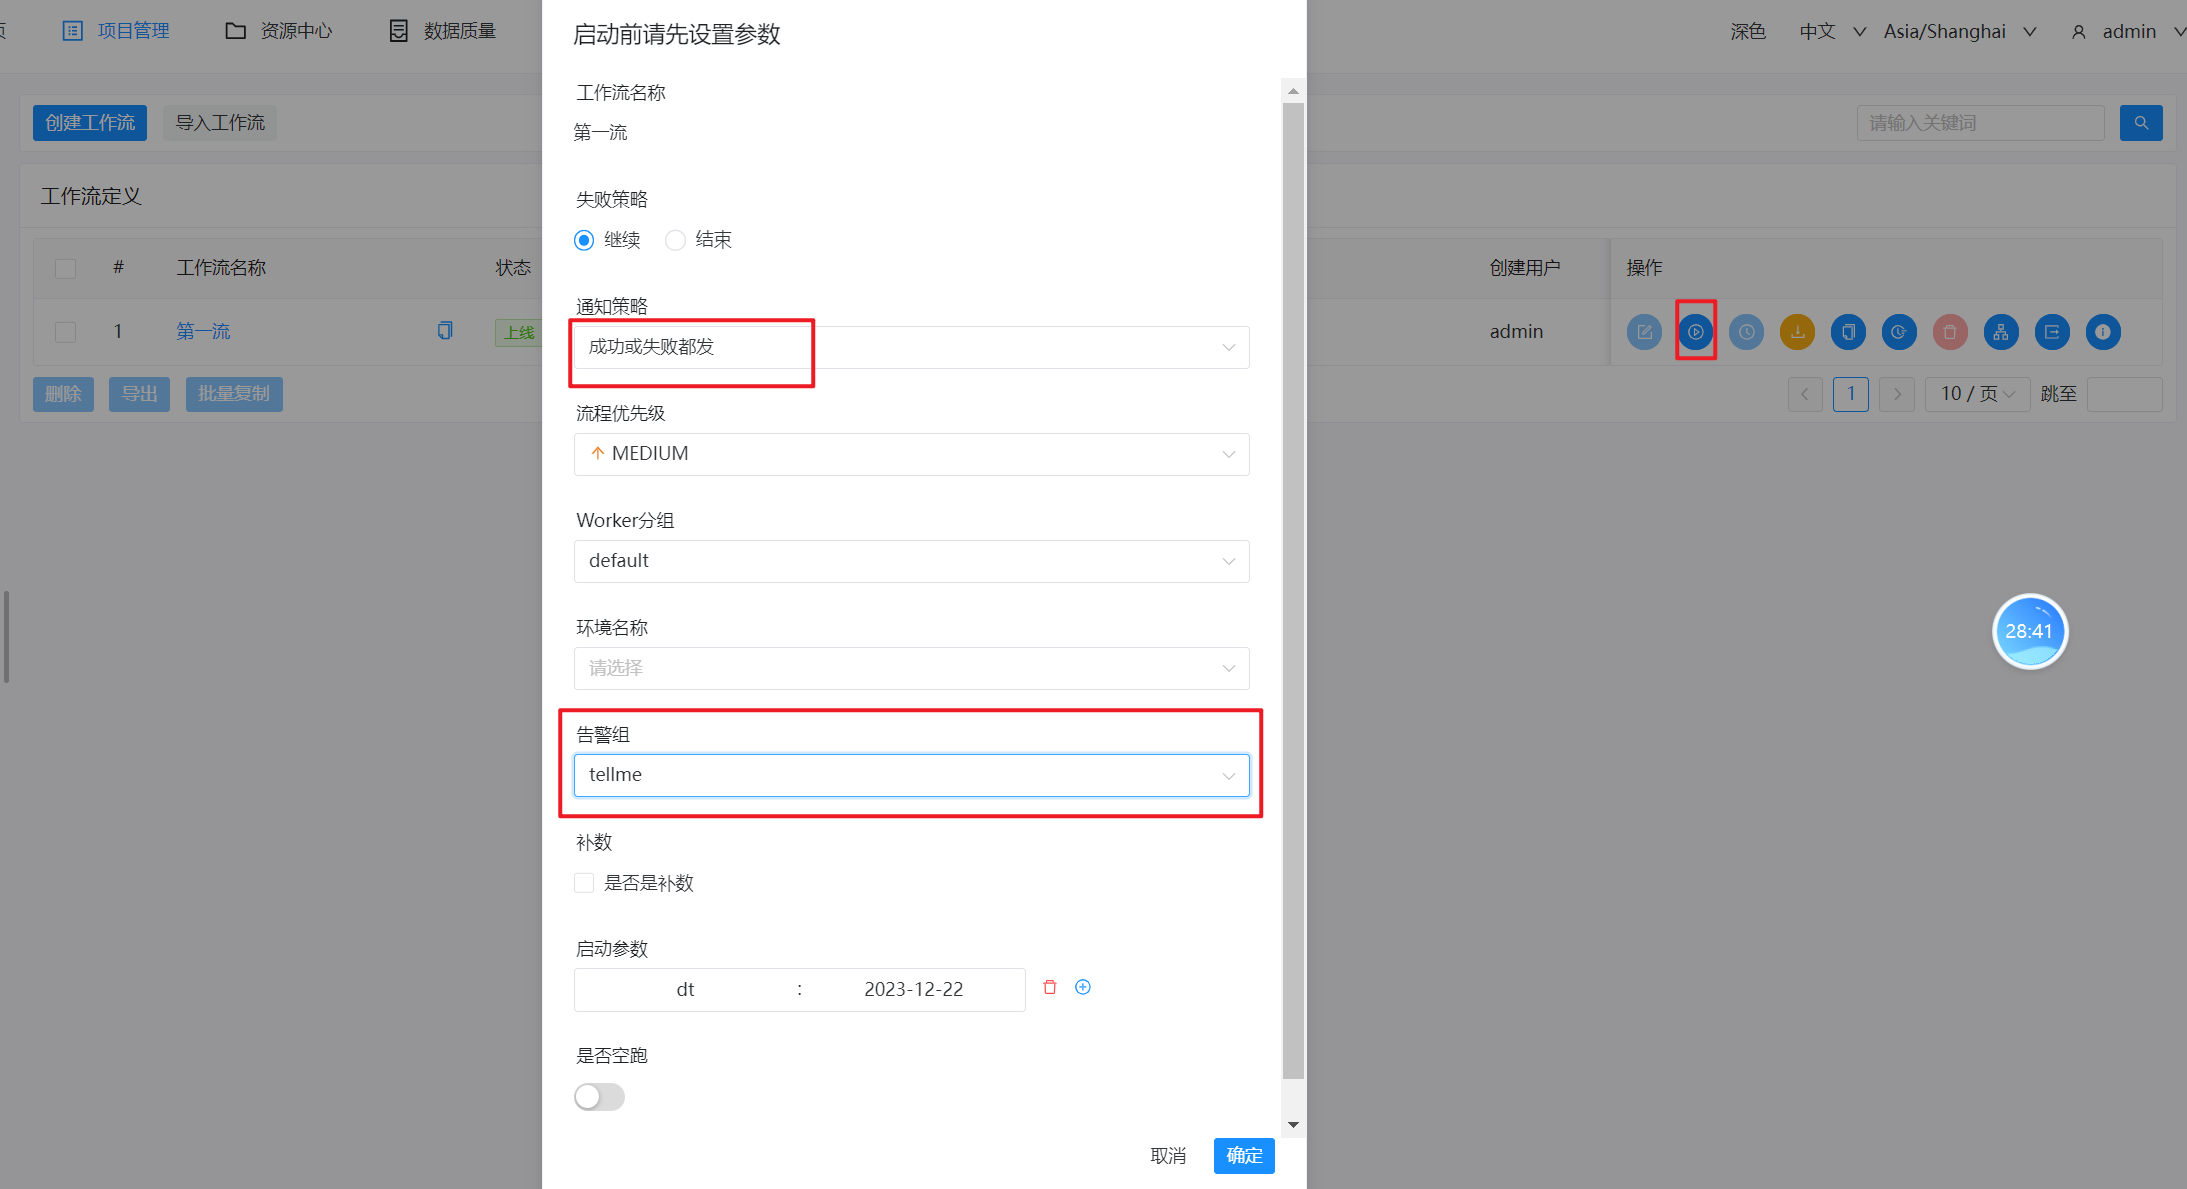
Task: Enable the 是否空跑 dry-run switch
Action: tap(599, 1097)
